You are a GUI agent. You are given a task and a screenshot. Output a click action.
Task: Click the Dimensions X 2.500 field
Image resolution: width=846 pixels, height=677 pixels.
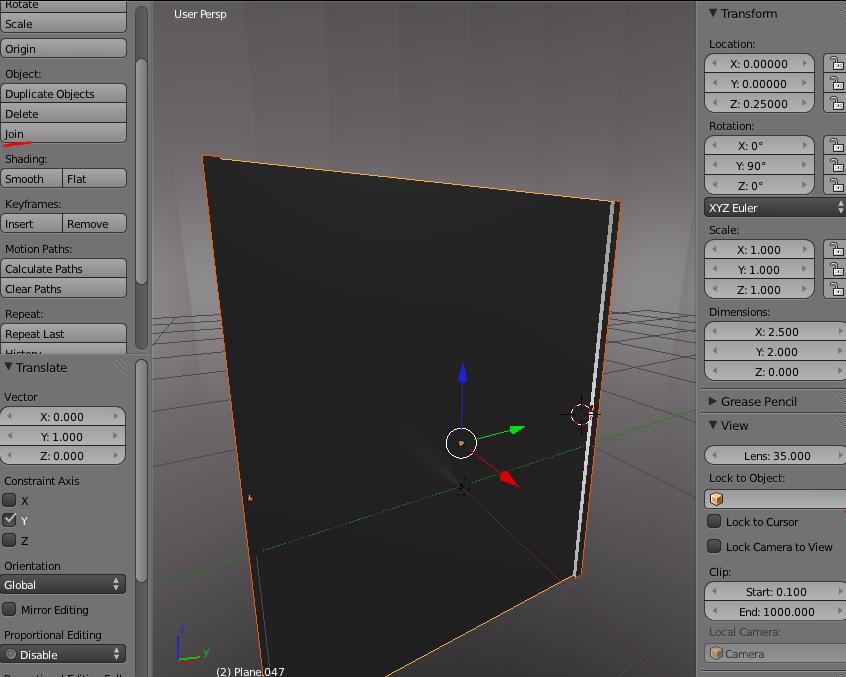775,331
